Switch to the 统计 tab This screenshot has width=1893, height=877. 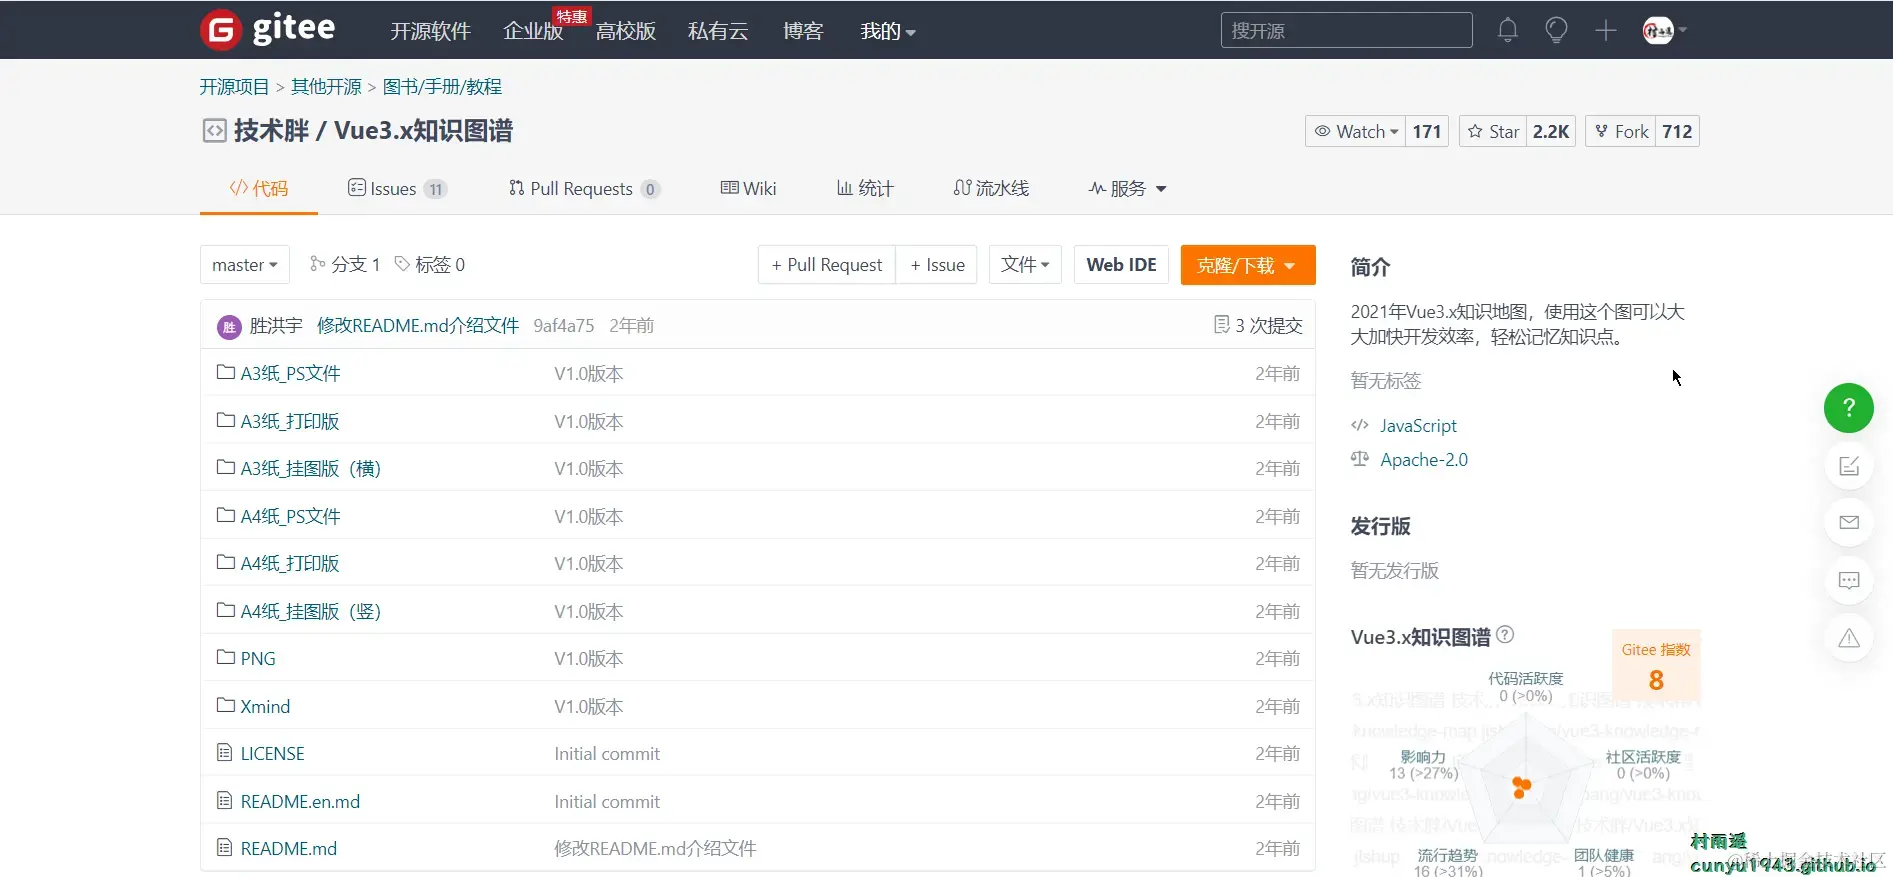pyautogui.click(x=865, y=188)
